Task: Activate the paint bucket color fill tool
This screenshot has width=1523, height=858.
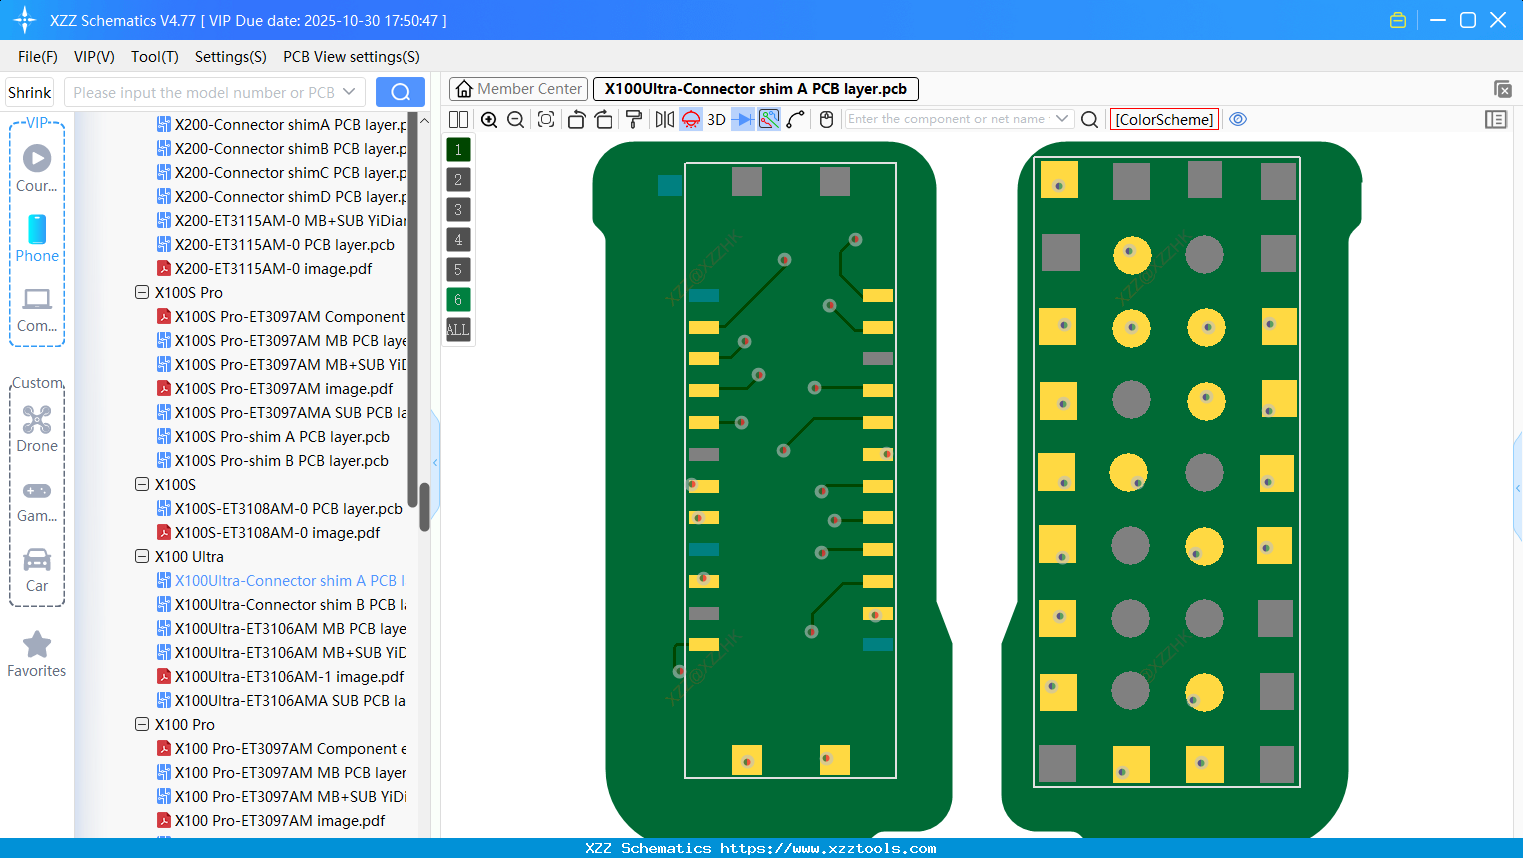Action: (x=633, y=119)
